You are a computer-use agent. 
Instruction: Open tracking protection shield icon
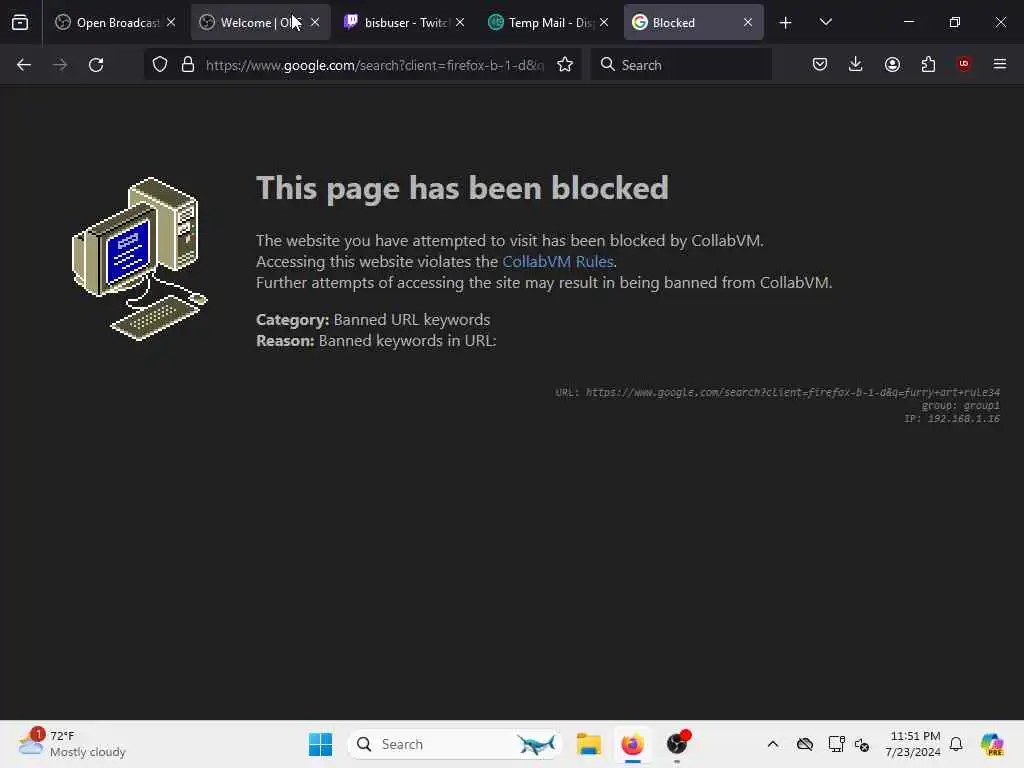click(160, 65)
